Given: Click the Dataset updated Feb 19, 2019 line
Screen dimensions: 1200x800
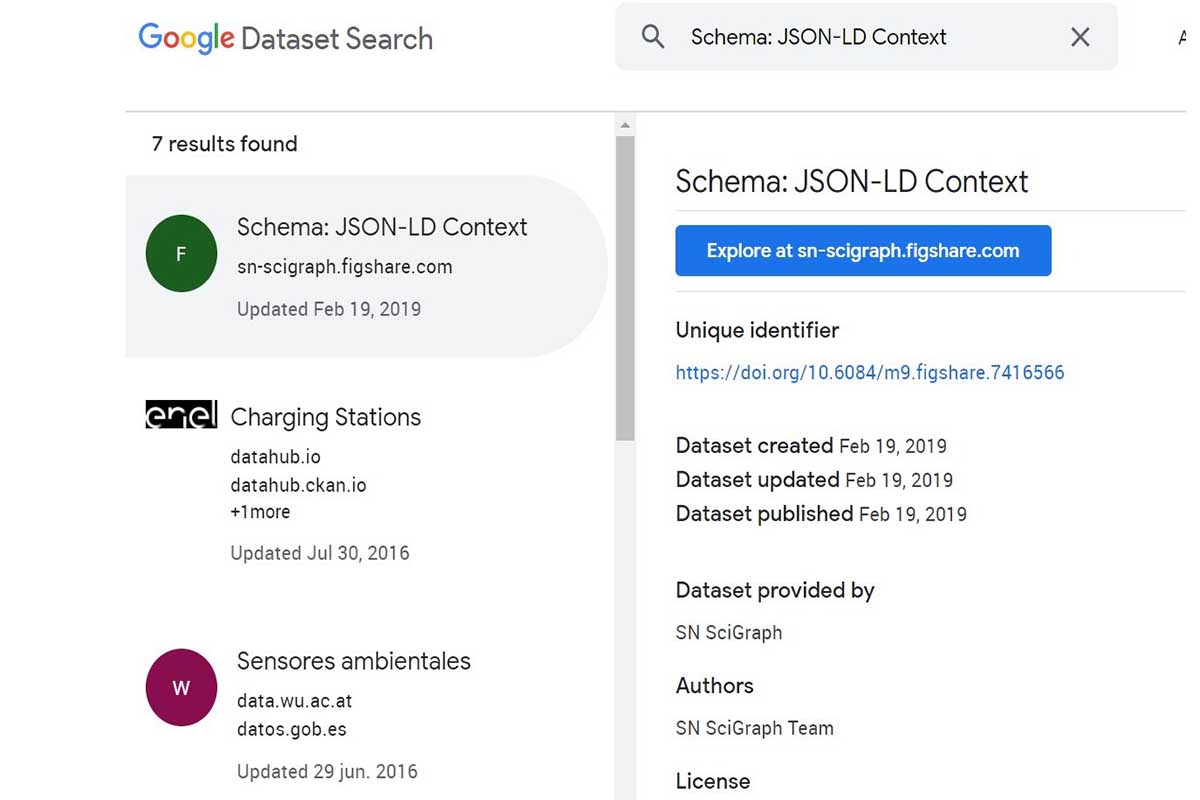Looking at the screenshot, I should pos(814,480).
